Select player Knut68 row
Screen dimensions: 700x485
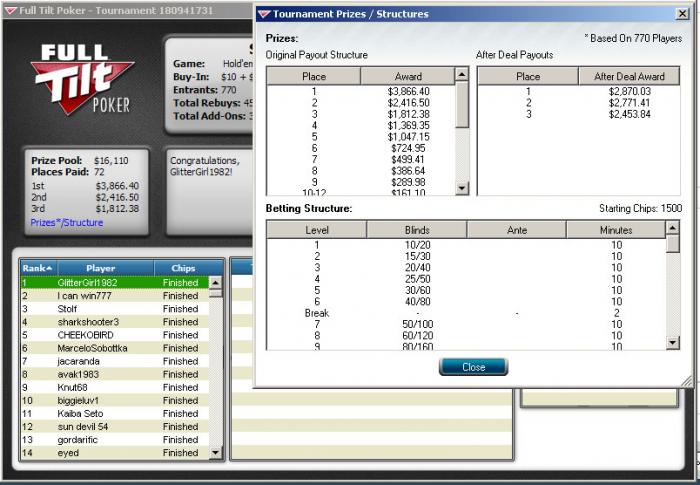(115, 387)
